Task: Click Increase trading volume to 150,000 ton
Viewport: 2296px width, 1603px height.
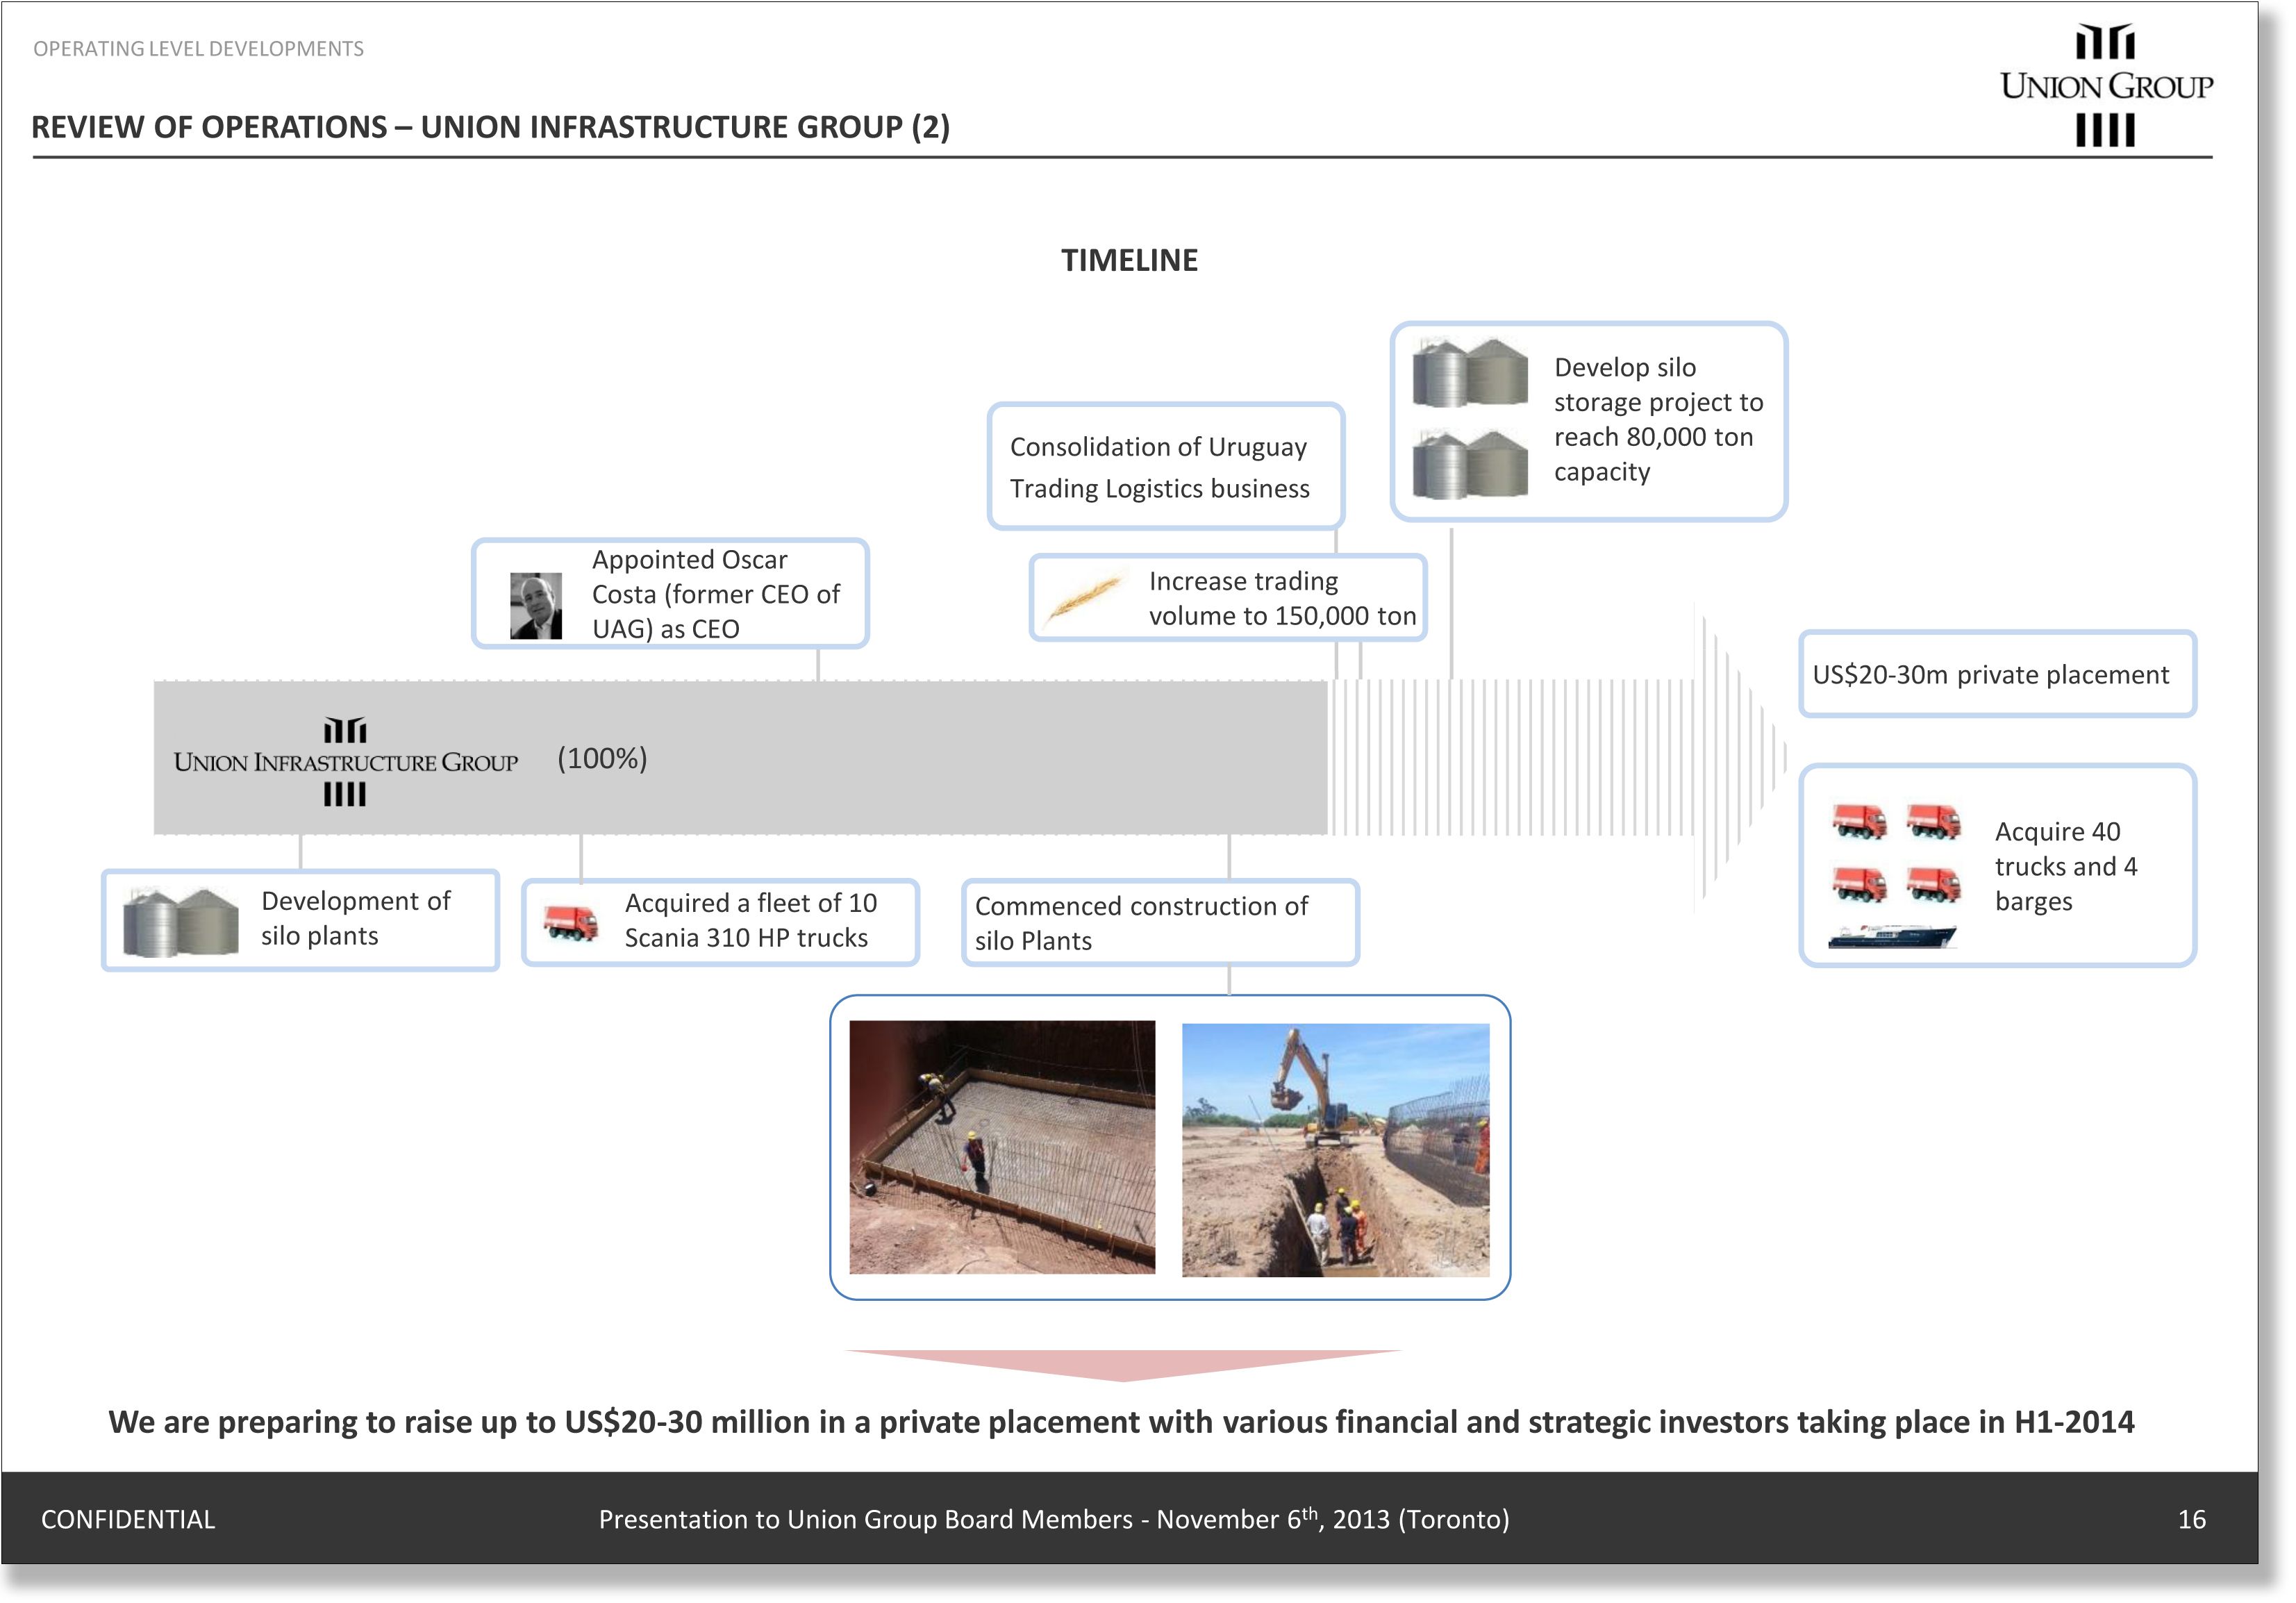Action: click(x=1282, y=598)
